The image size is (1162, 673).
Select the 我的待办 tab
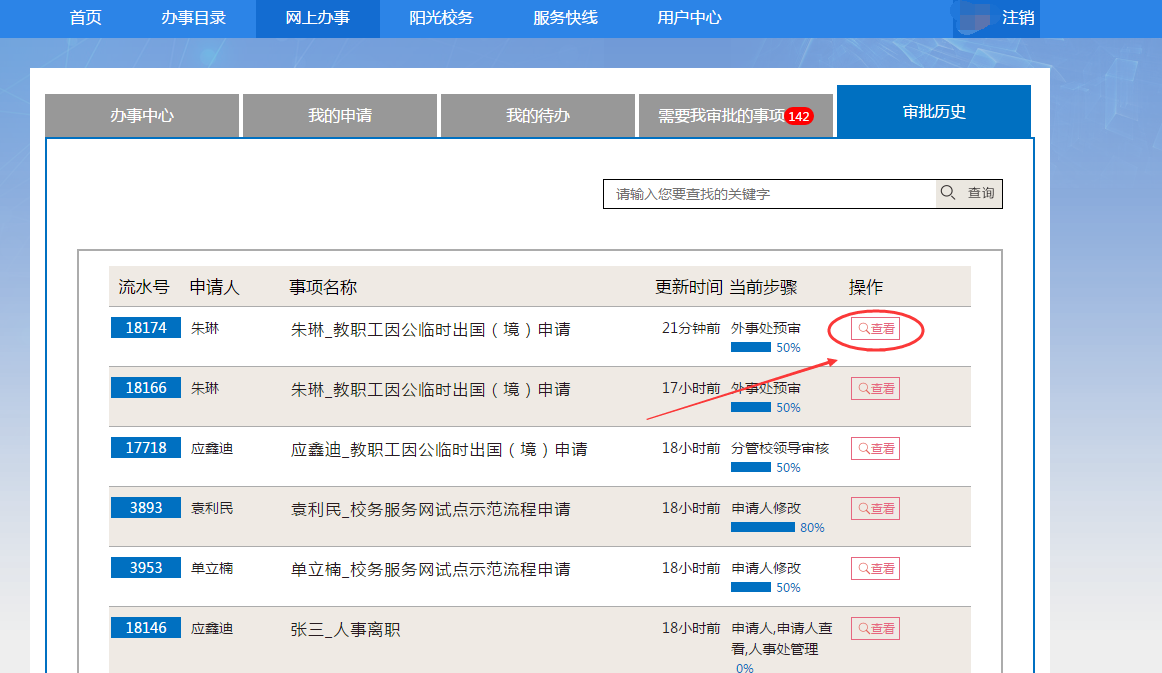(x=538, y=116)
